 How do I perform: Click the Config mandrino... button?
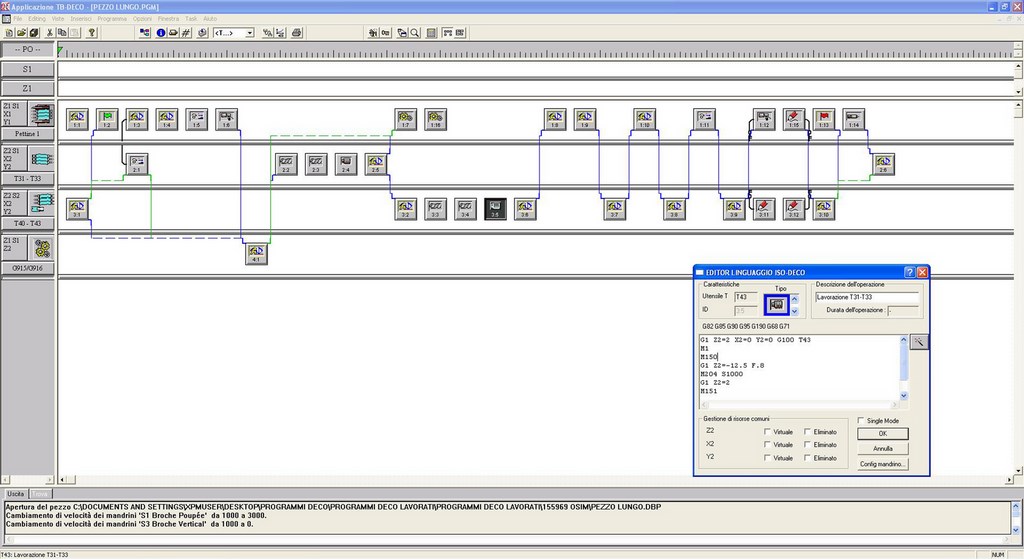(x=882, y=464)
